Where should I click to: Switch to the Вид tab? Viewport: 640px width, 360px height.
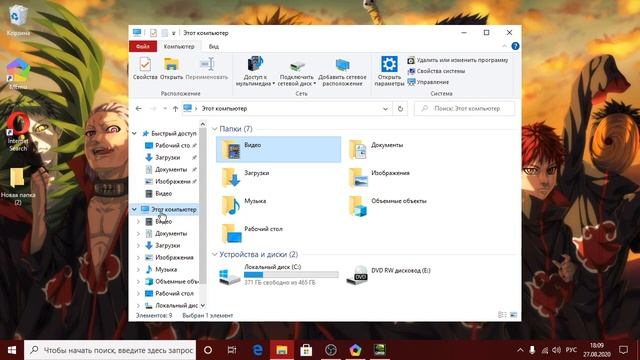click(x=213, y=47)
